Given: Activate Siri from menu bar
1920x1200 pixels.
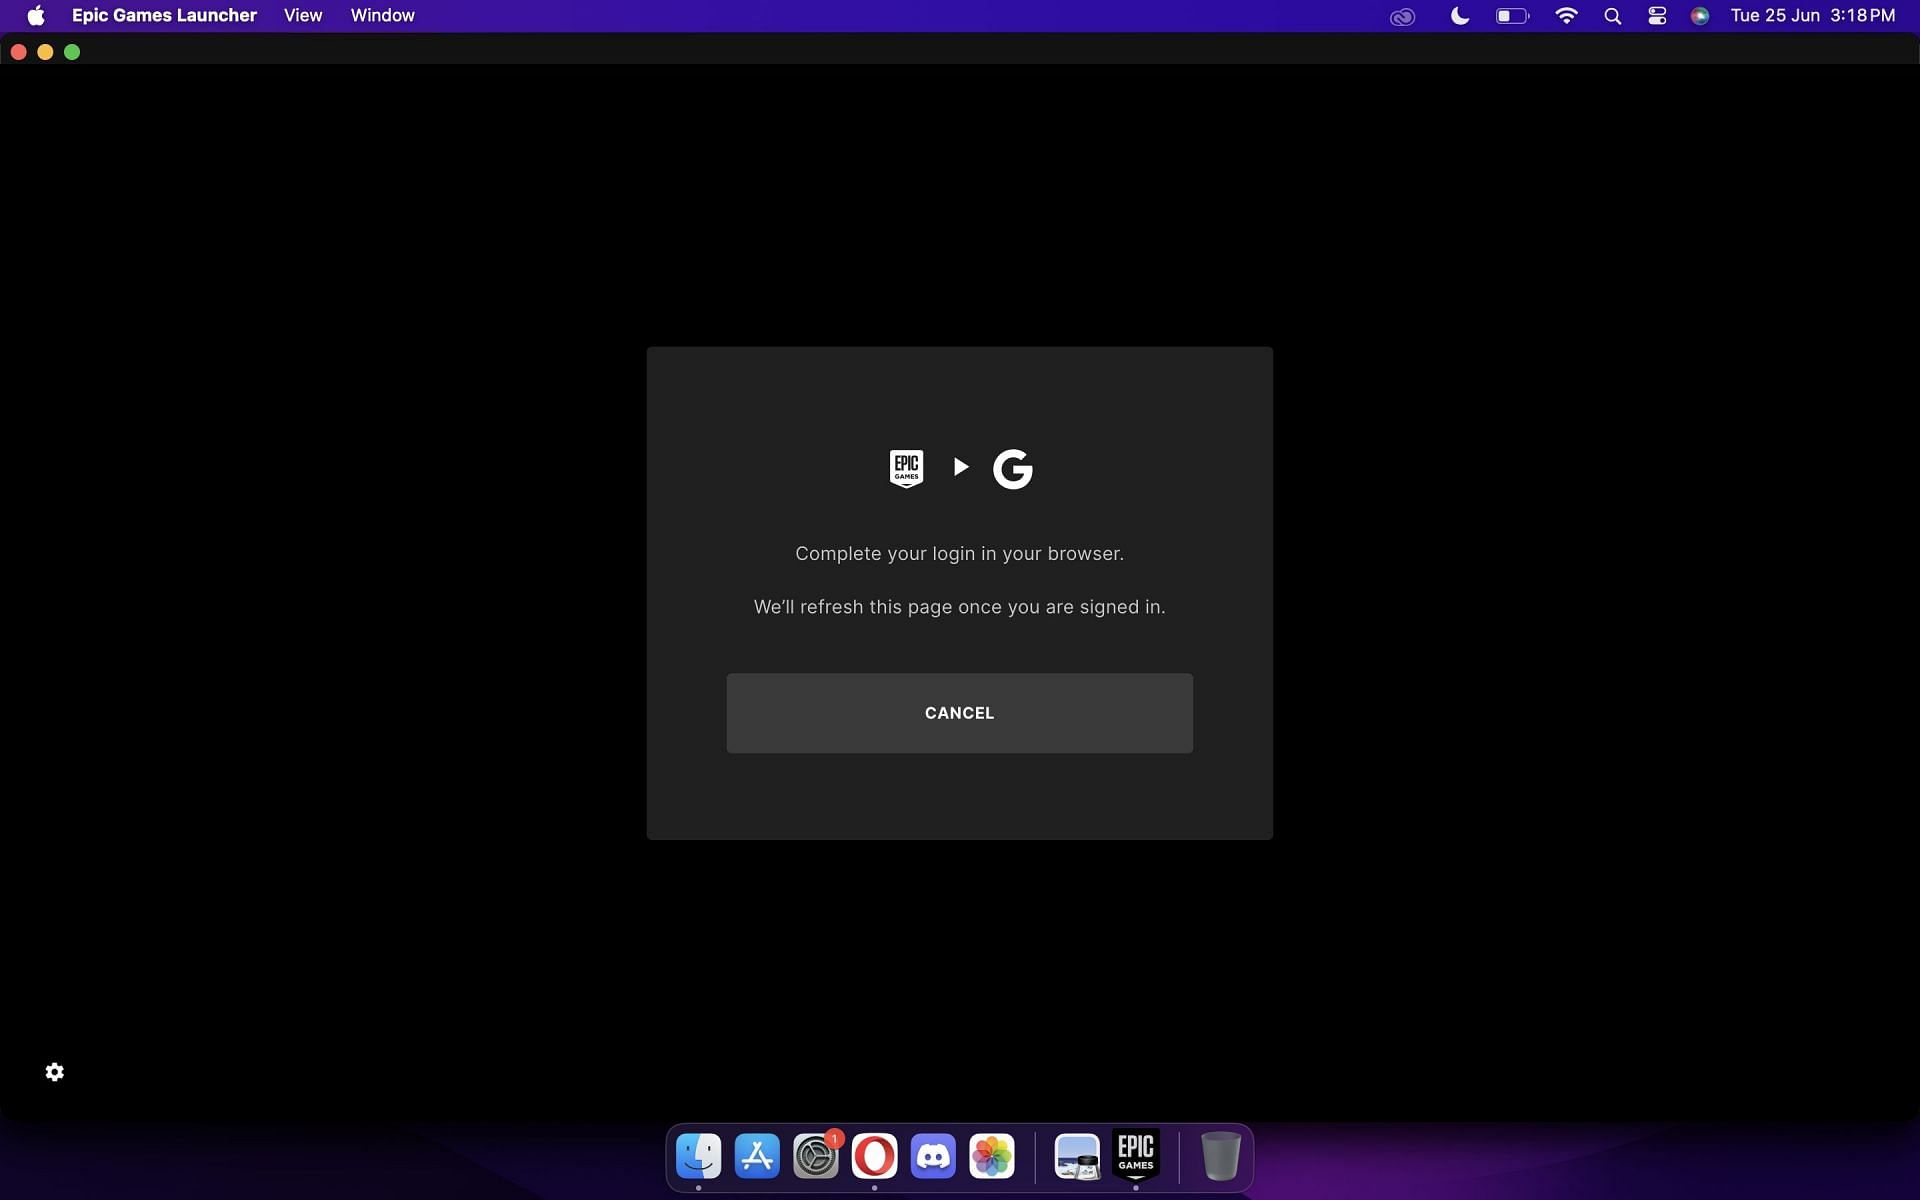Looking at the screenshot, I should click(1700, 16).
